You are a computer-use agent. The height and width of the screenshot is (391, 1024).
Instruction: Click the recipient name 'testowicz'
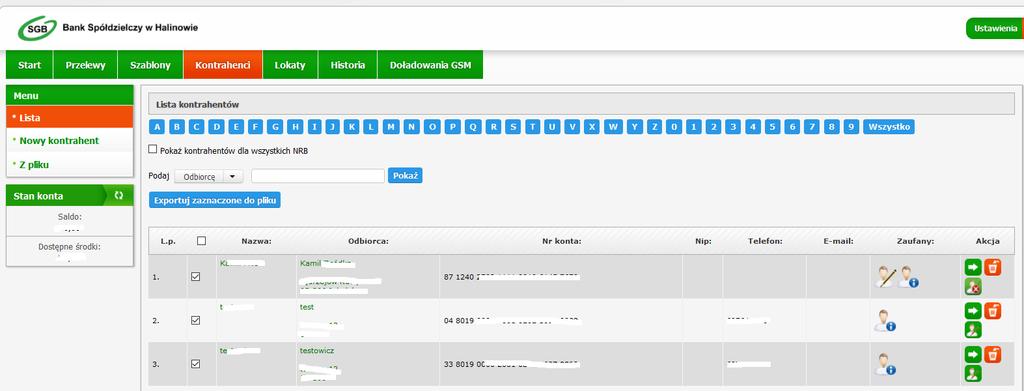point(317,351)
